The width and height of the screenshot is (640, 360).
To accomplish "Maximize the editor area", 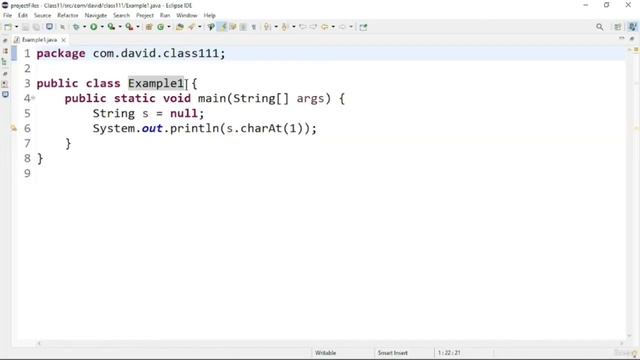I will pos(632,38).
